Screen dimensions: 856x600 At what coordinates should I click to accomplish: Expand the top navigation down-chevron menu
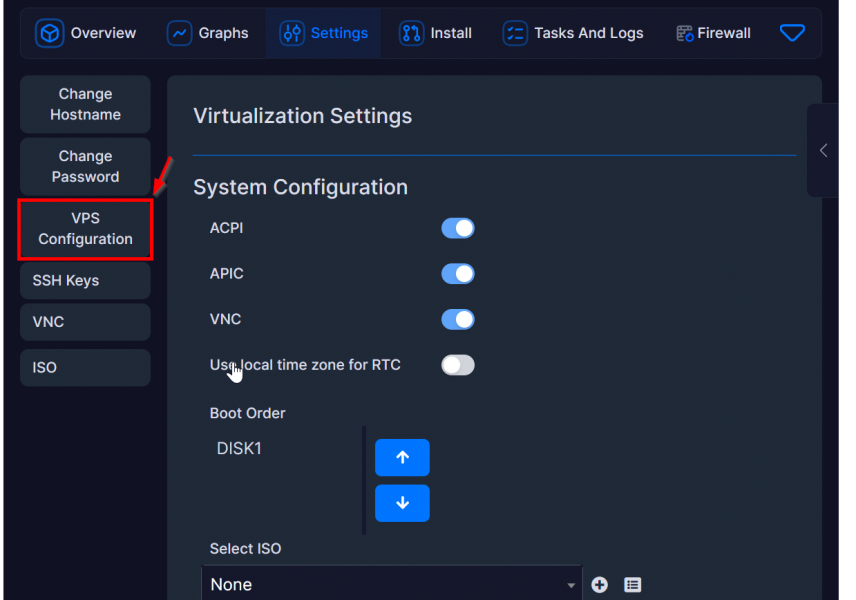(792, 33)
